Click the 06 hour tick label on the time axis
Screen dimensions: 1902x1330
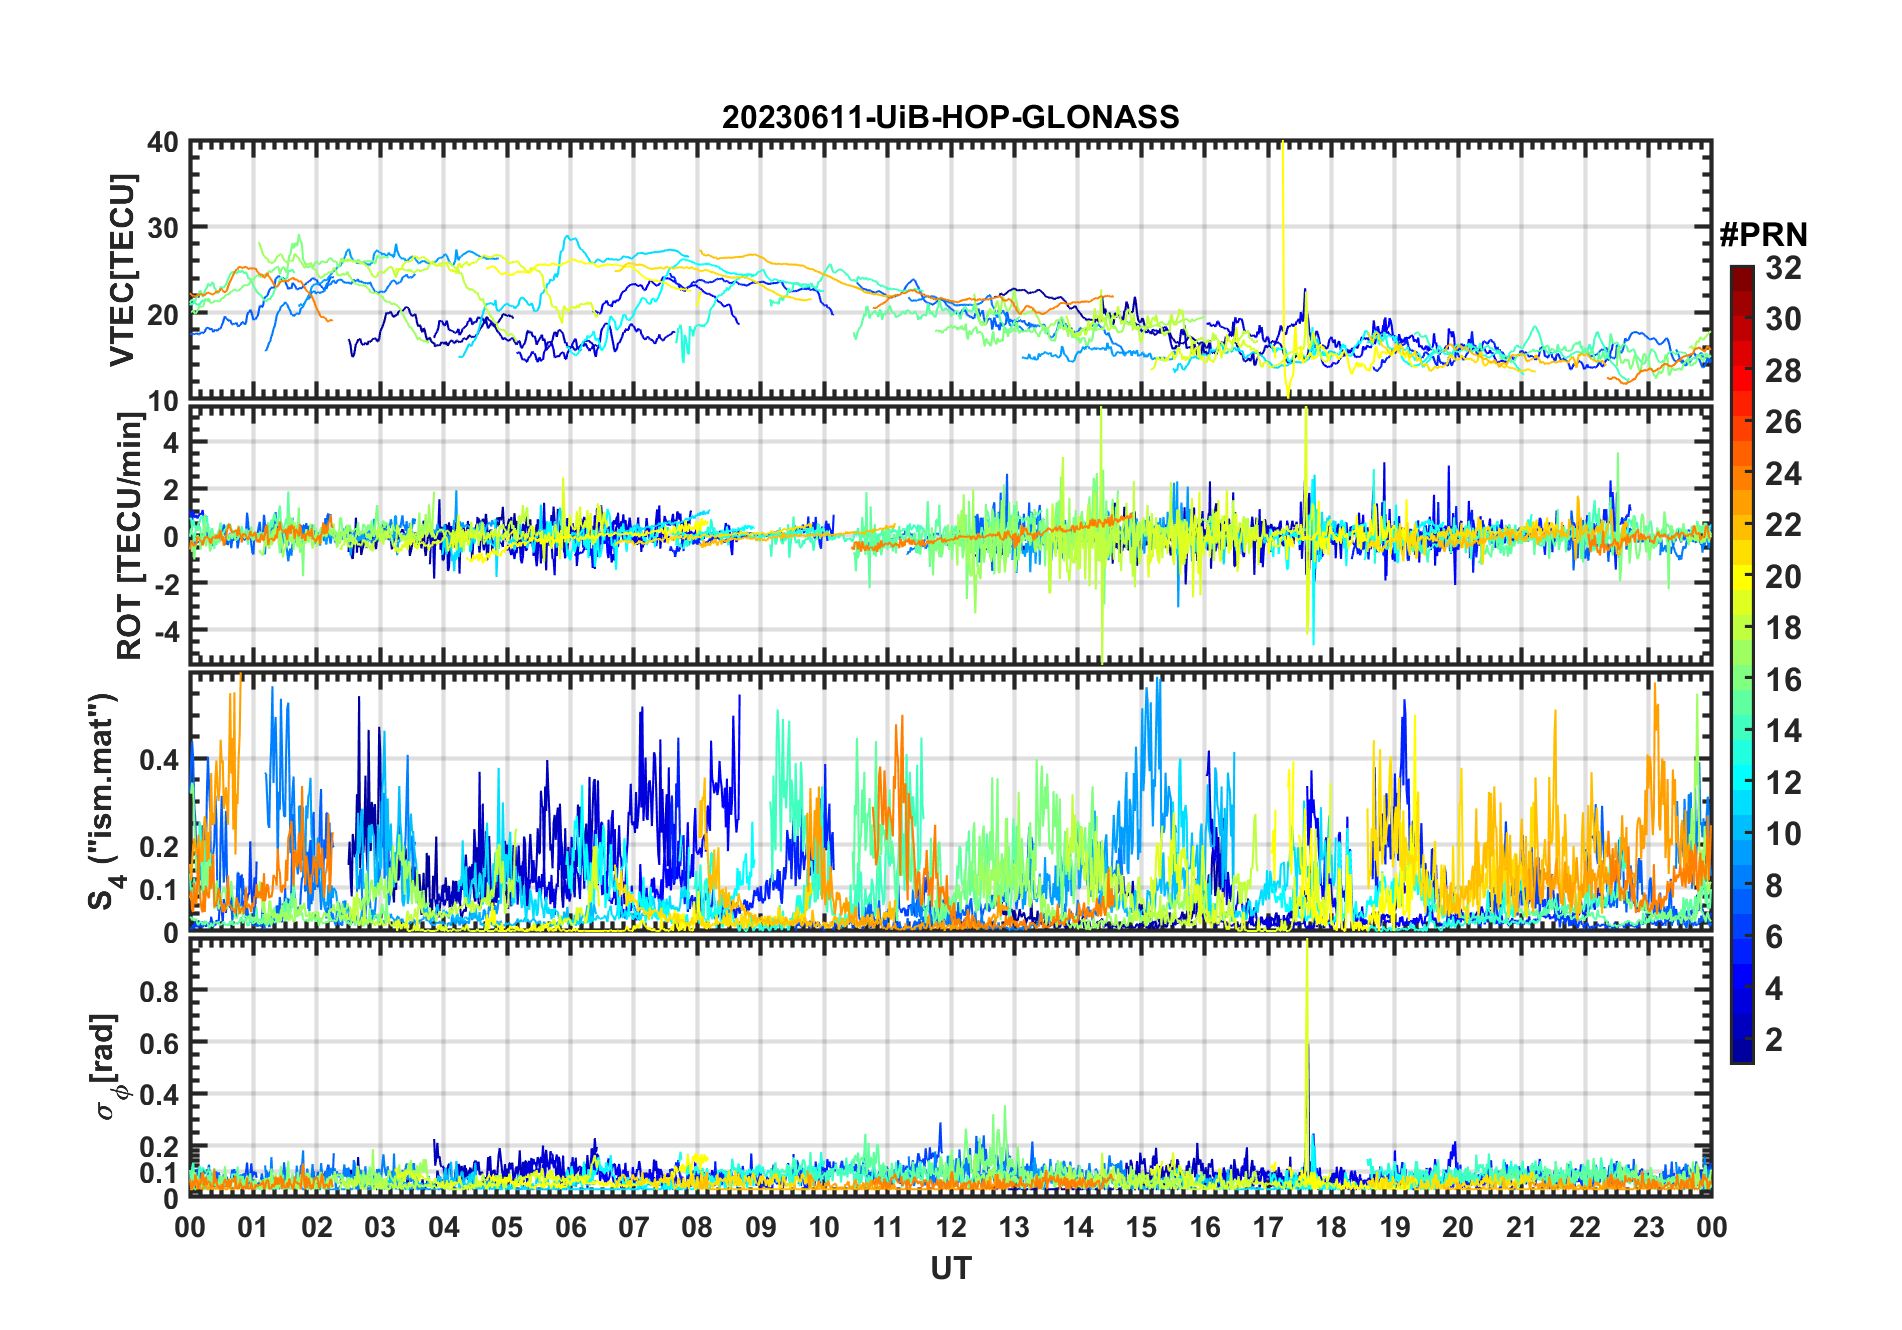pyautogui.click(x=570, y=1227)
